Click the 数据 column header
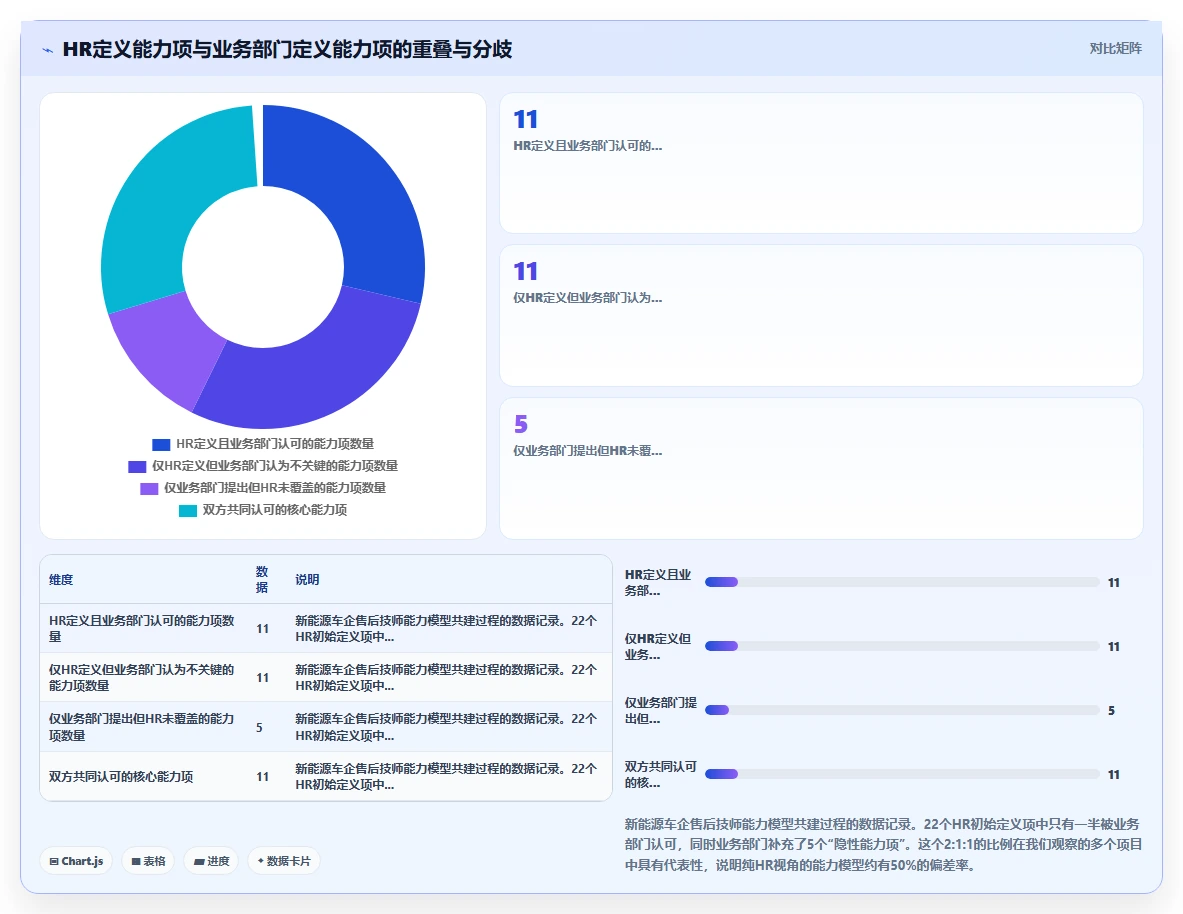The width and height of the screenshot is (1183, 914). [x=262, y=579]
